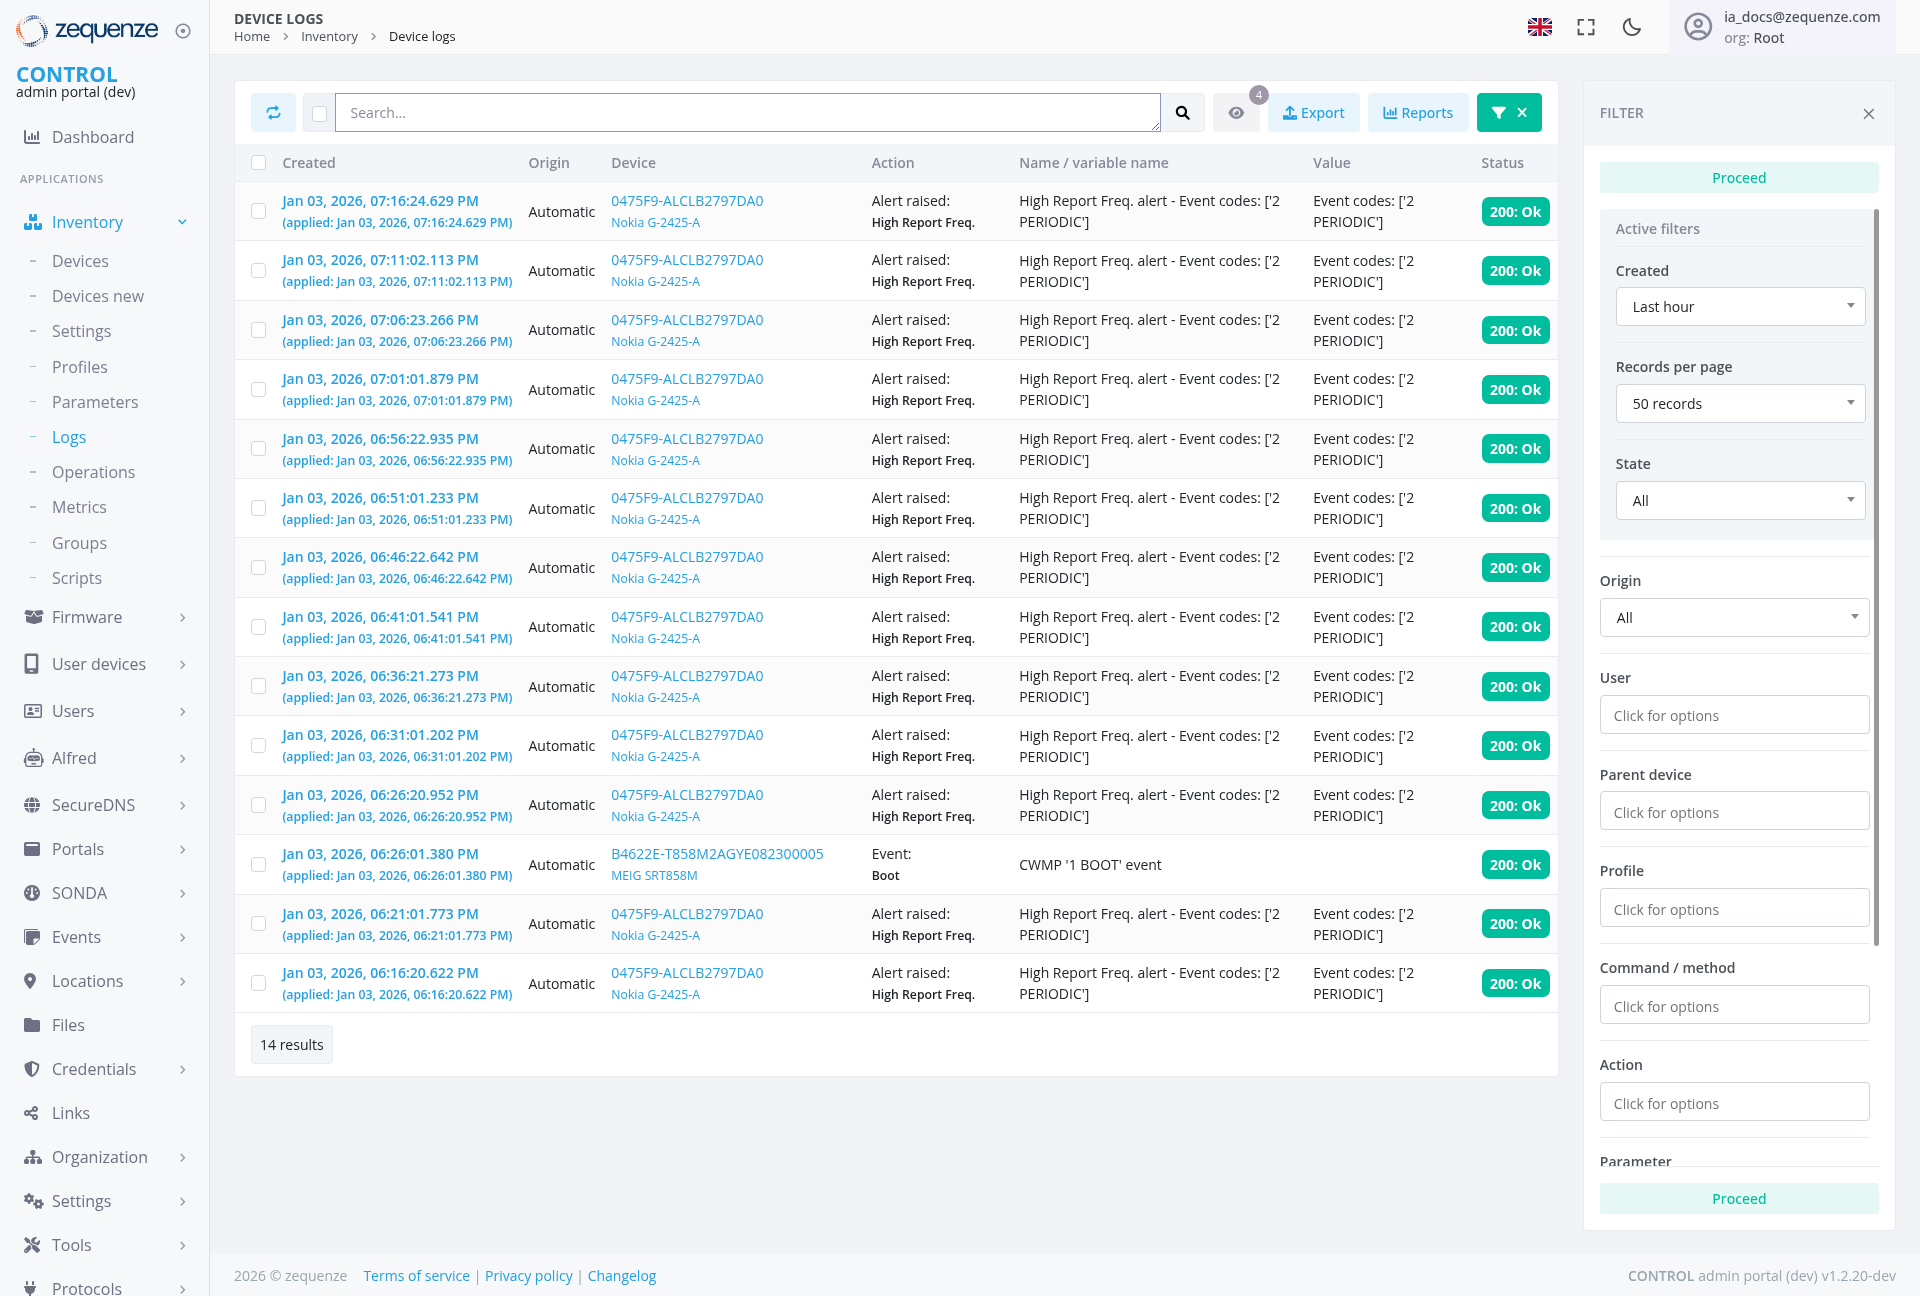Open Files folder icon in sidebar

coord(33,1025)
